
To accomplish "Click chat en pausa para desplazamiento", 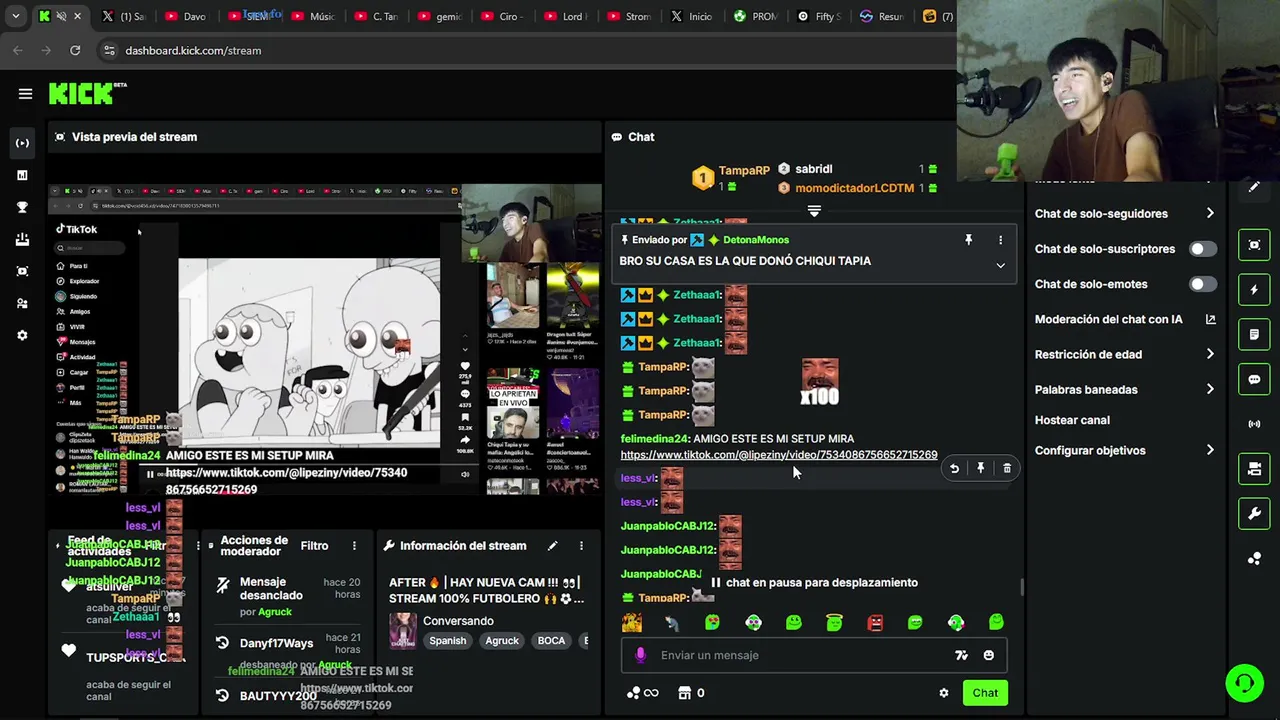I will [814, 582].
